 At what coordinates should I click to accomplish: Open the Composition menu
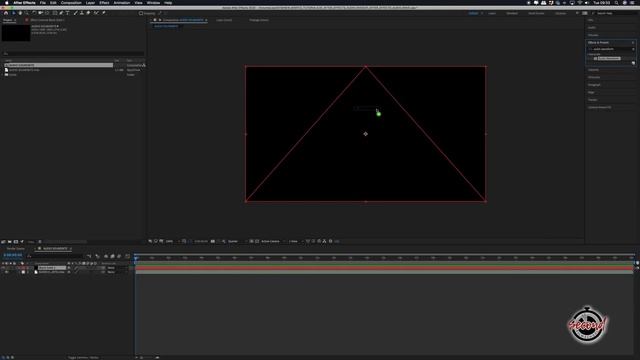click(71, 2)
